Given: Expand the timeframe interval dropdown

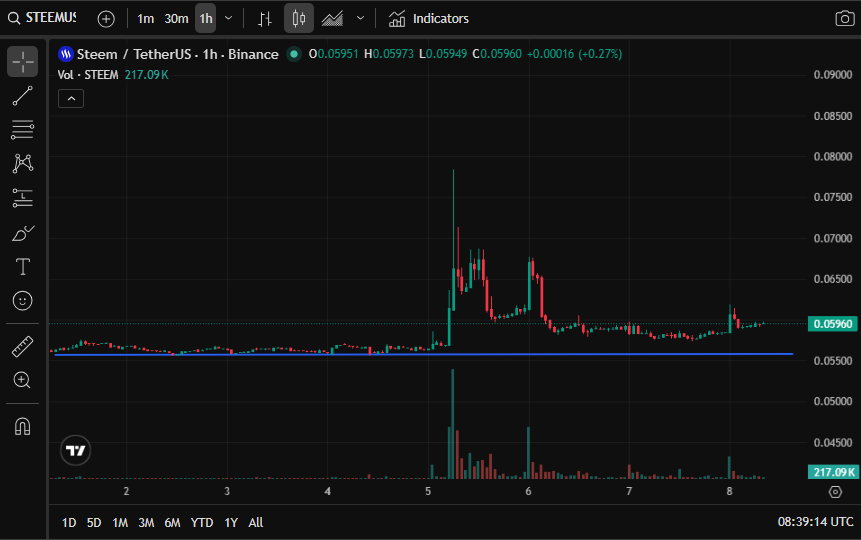Looking at the screenshot, I should pyautogui.click(x=228, y=19).
